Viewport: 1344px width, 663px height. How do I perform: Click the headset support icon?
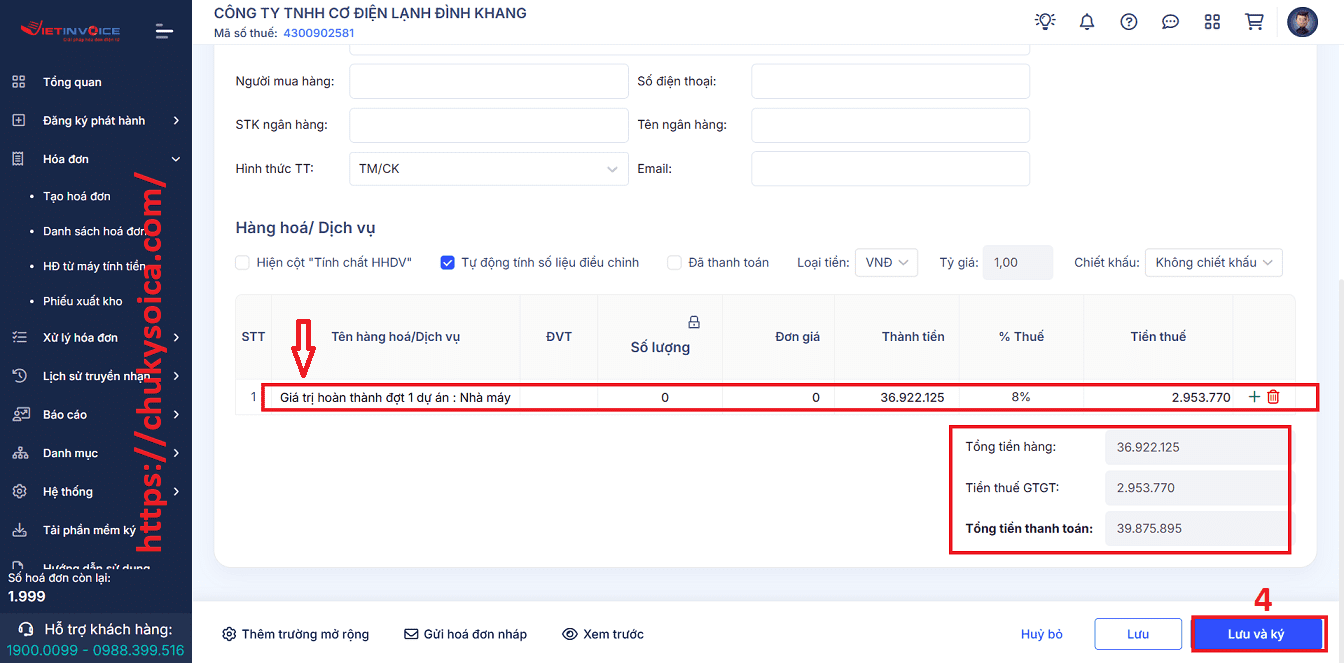coord(27,629)
